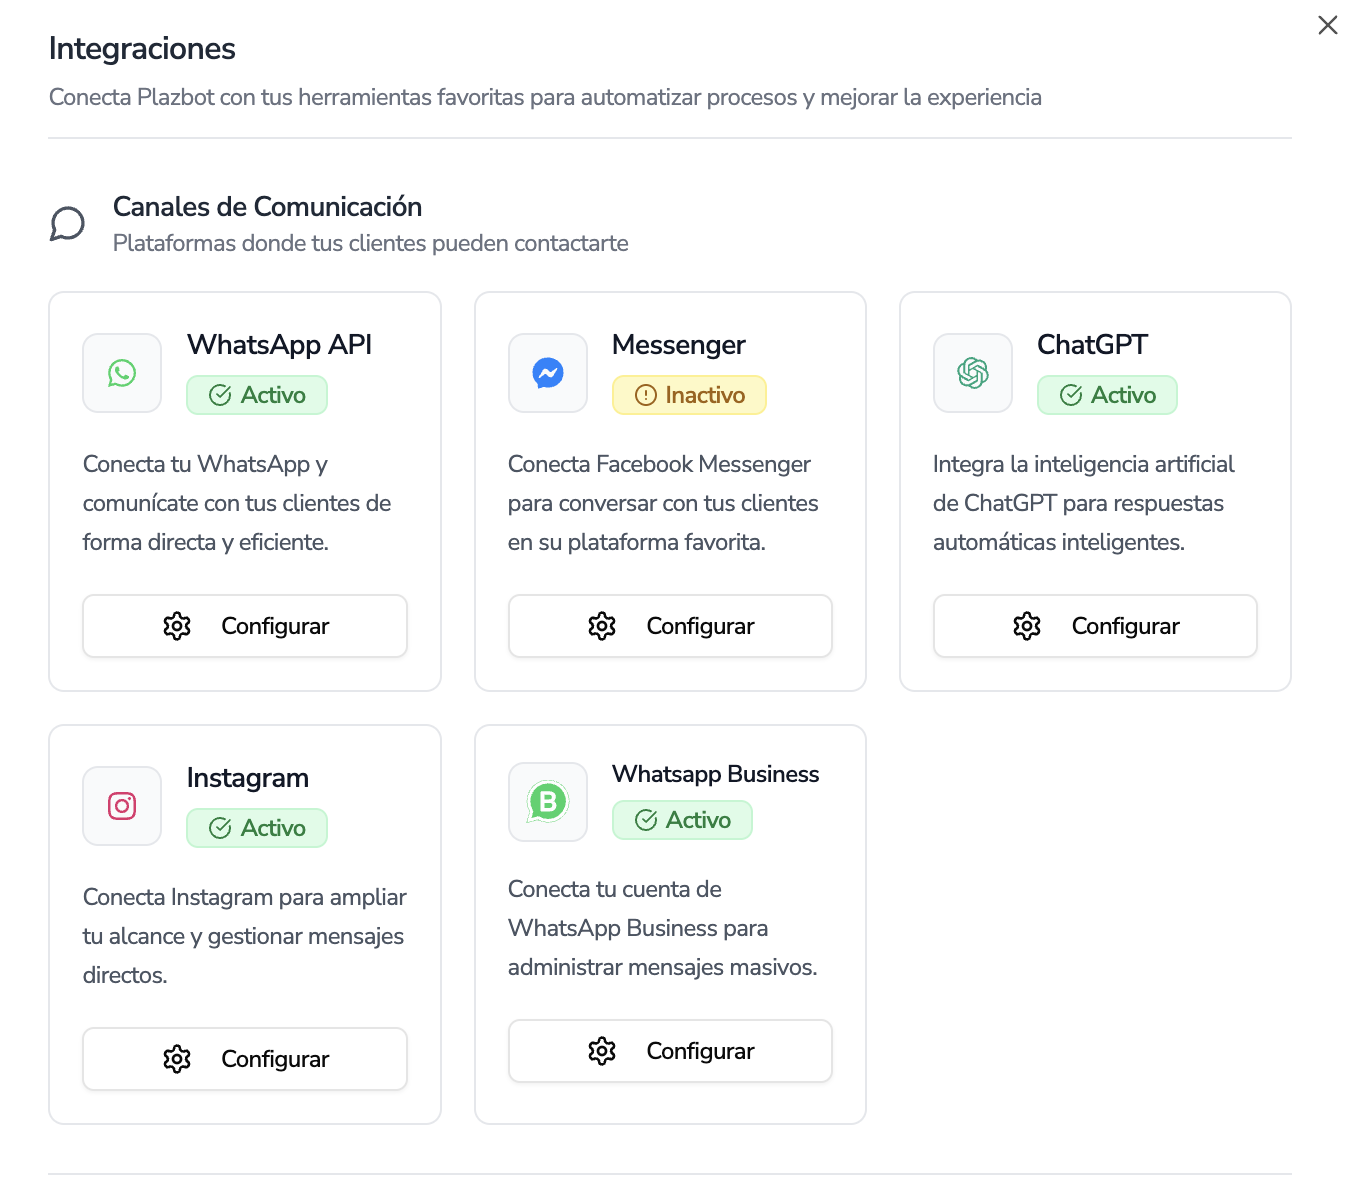Open Configurar for WhatsApp API
Screen dimensions: 1352x1190
point(245,626)
